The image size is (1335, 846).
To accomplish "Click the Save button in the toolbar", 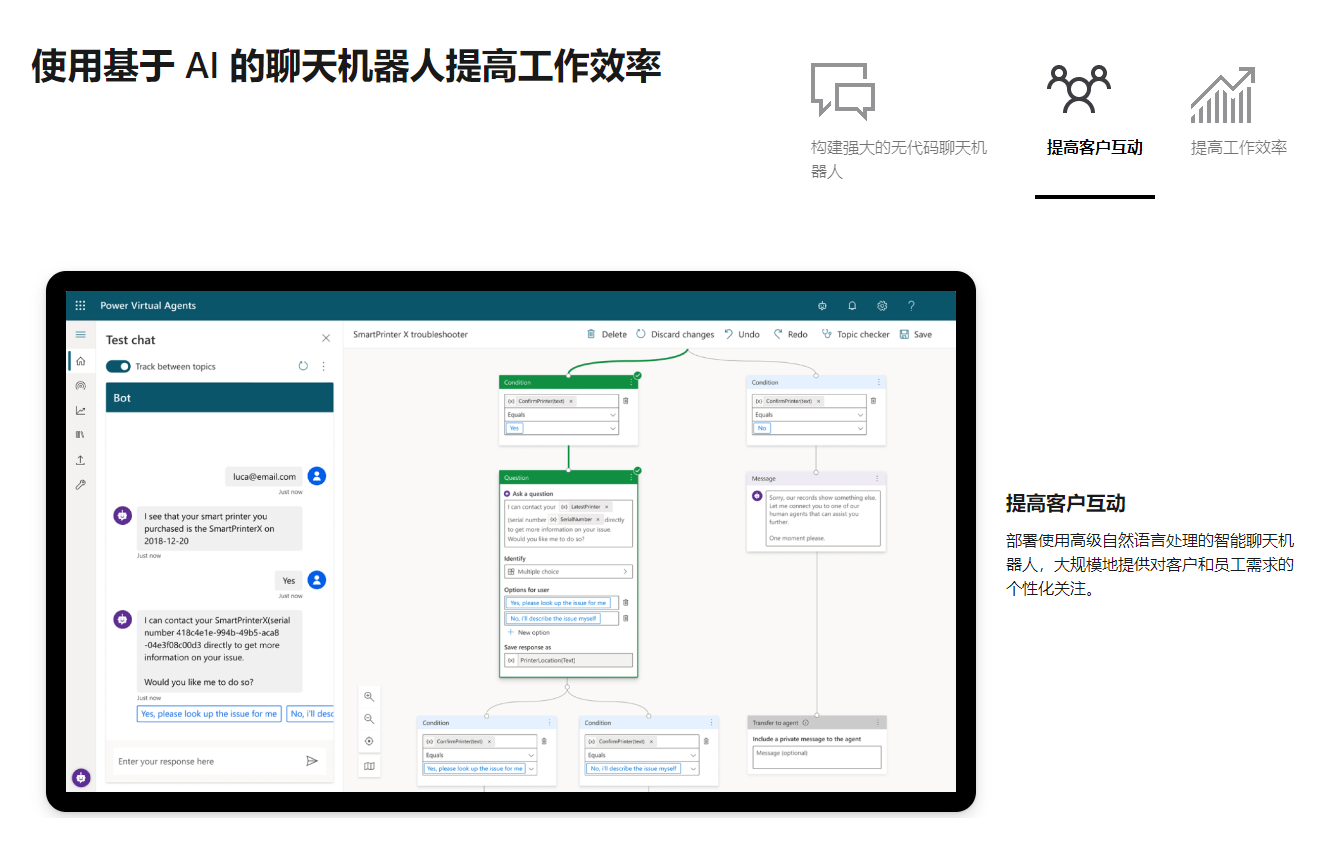I will click(915, 335).
